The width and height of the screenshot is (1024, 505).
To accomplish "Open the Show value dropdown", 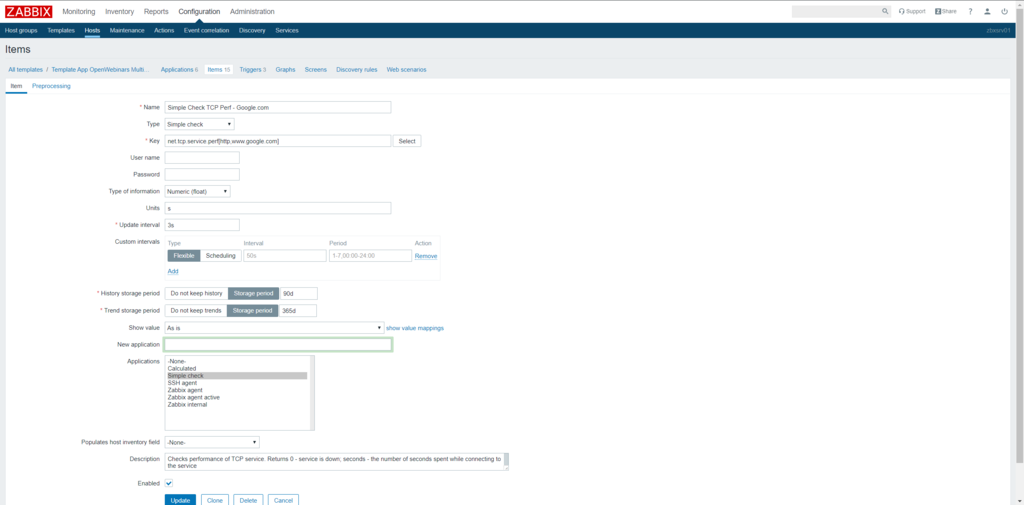I will click(274, 327).
